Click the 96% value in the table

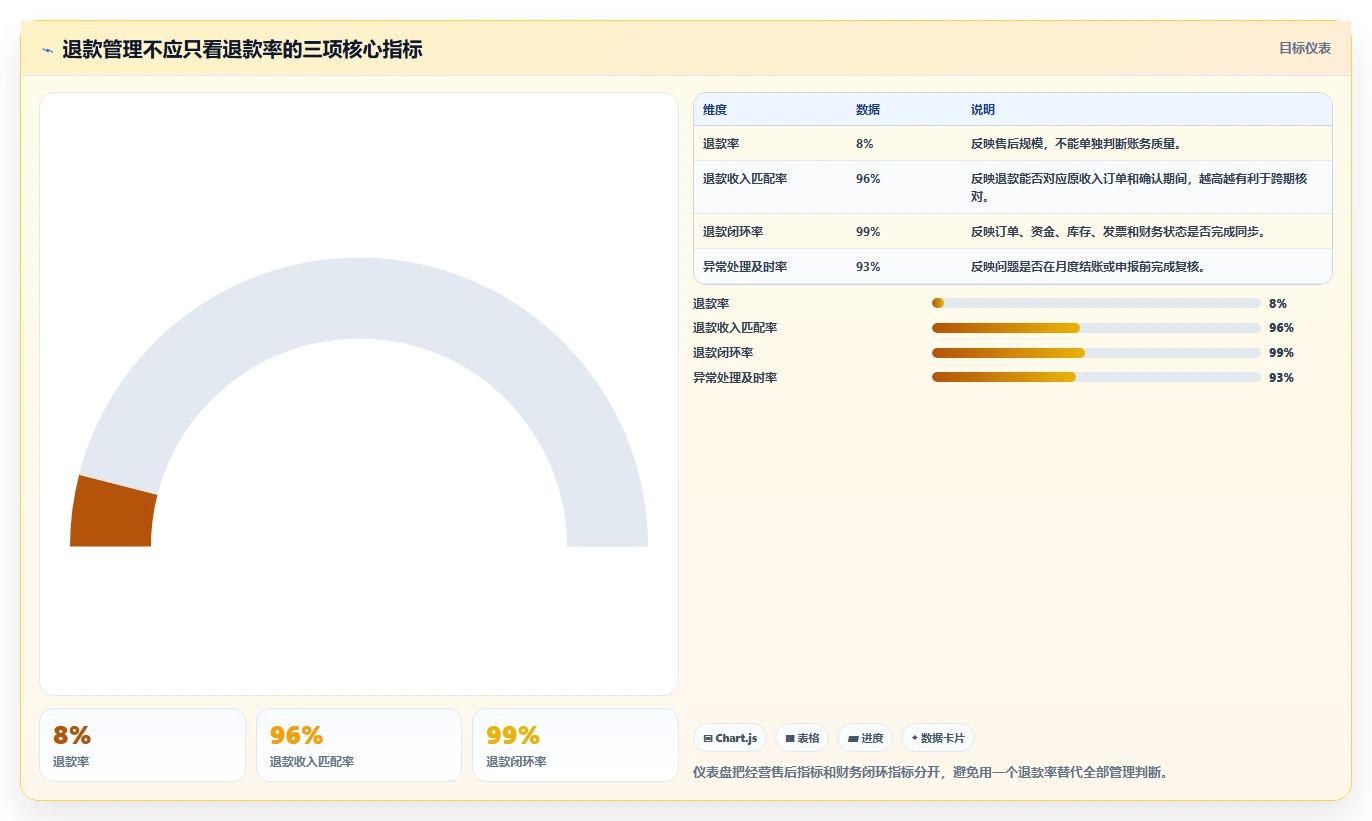868,179
